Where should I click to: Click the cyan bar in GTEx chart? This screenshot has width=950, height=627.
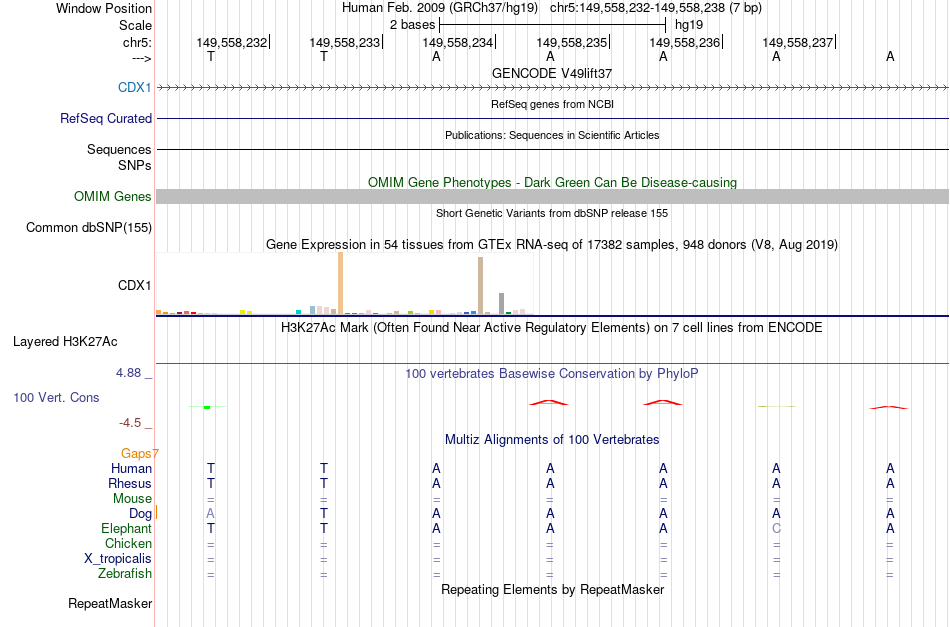tap(299, 312)
